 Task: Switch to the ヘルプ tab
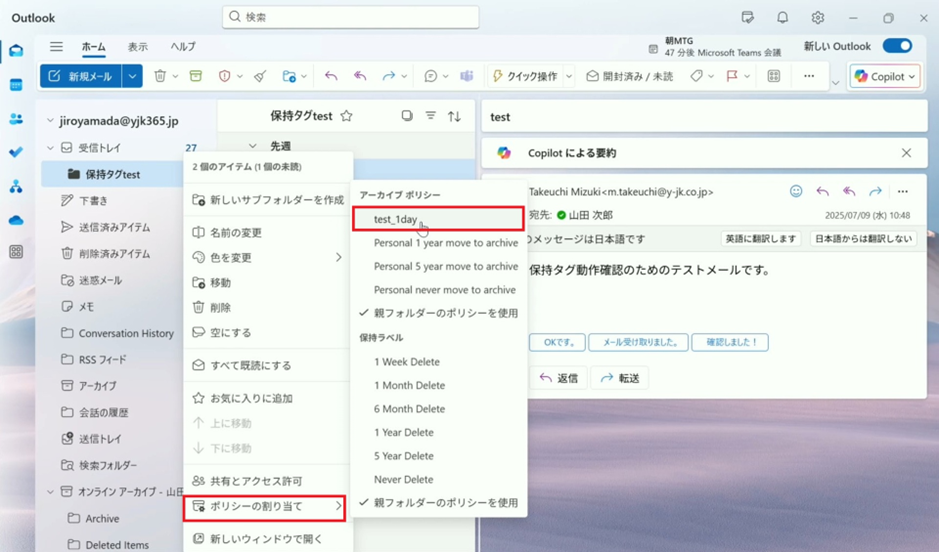183,47
